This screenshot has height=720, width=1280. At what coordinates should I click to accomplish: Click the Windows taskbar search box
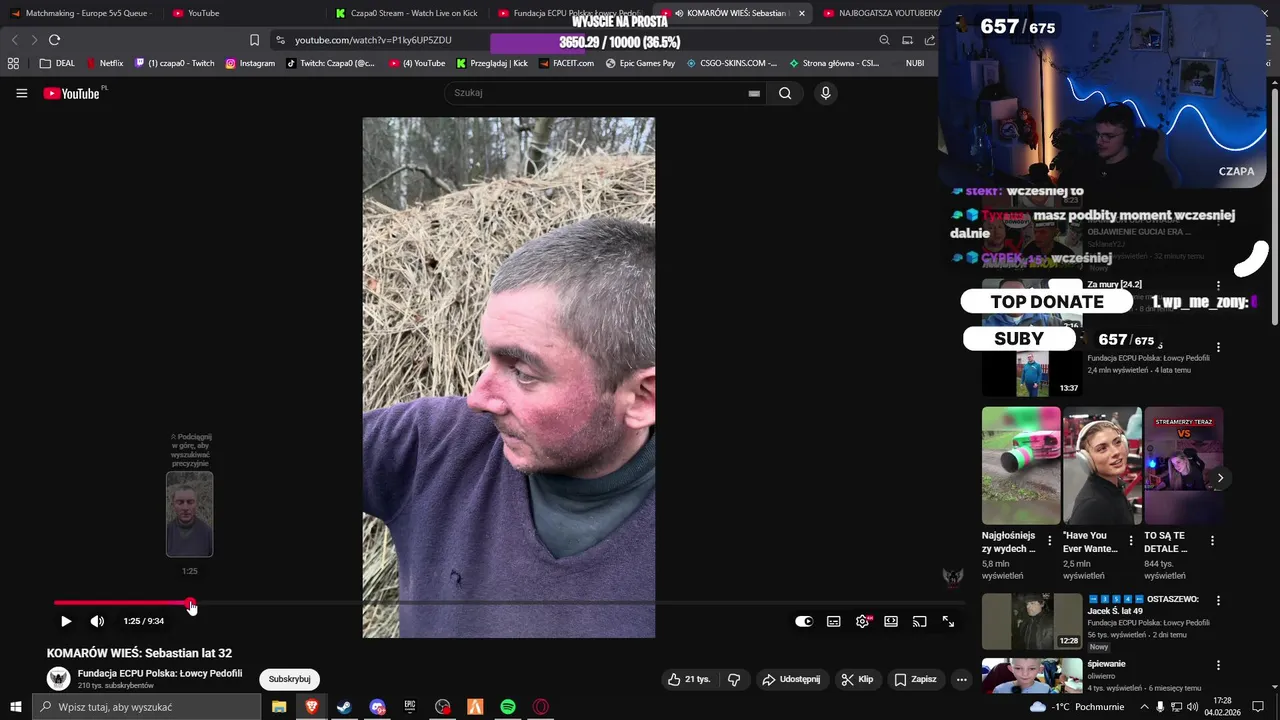click(146, 707)
